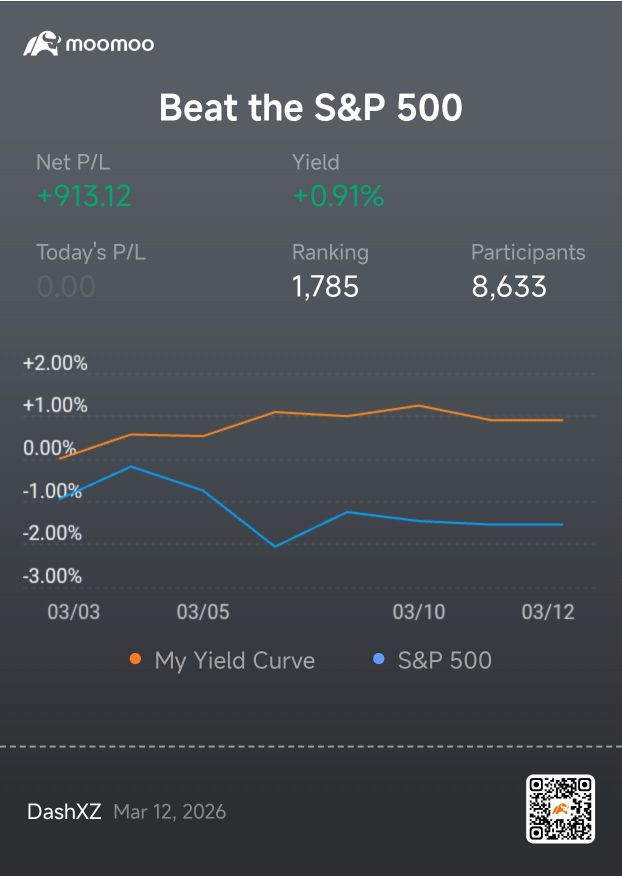Click the Yield value +0.91%

339,196
